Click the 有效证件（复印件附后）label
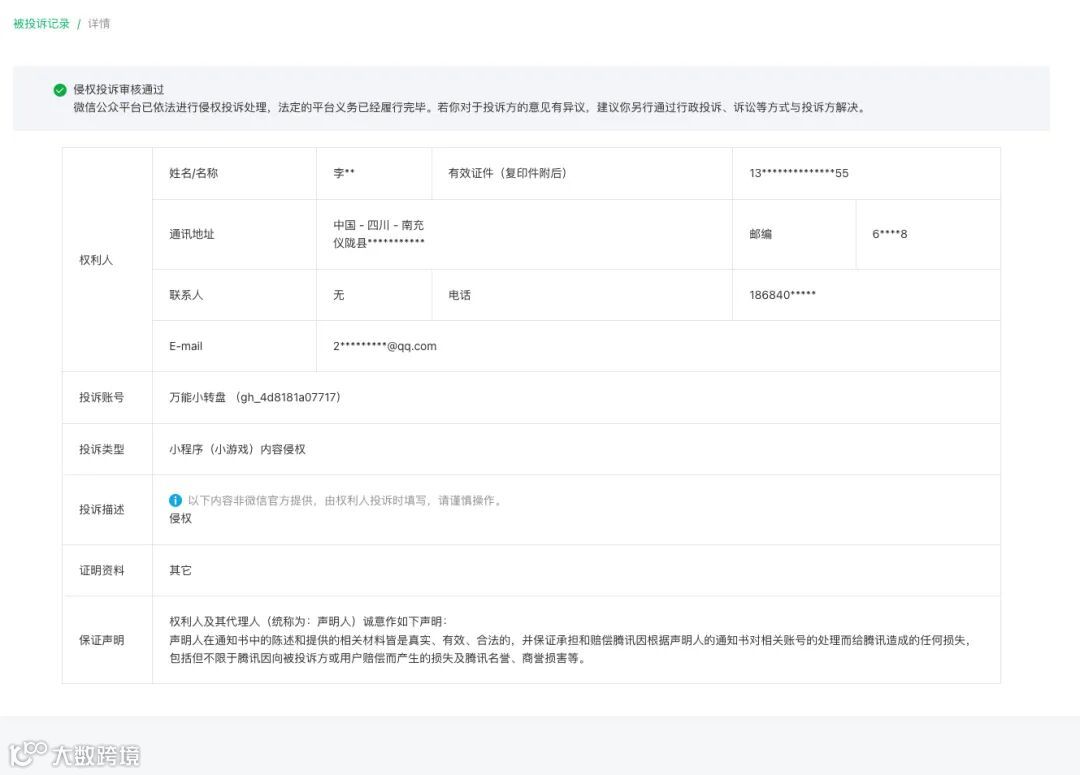The width and height of the screenshot is (1080, 775). [508, 174]
